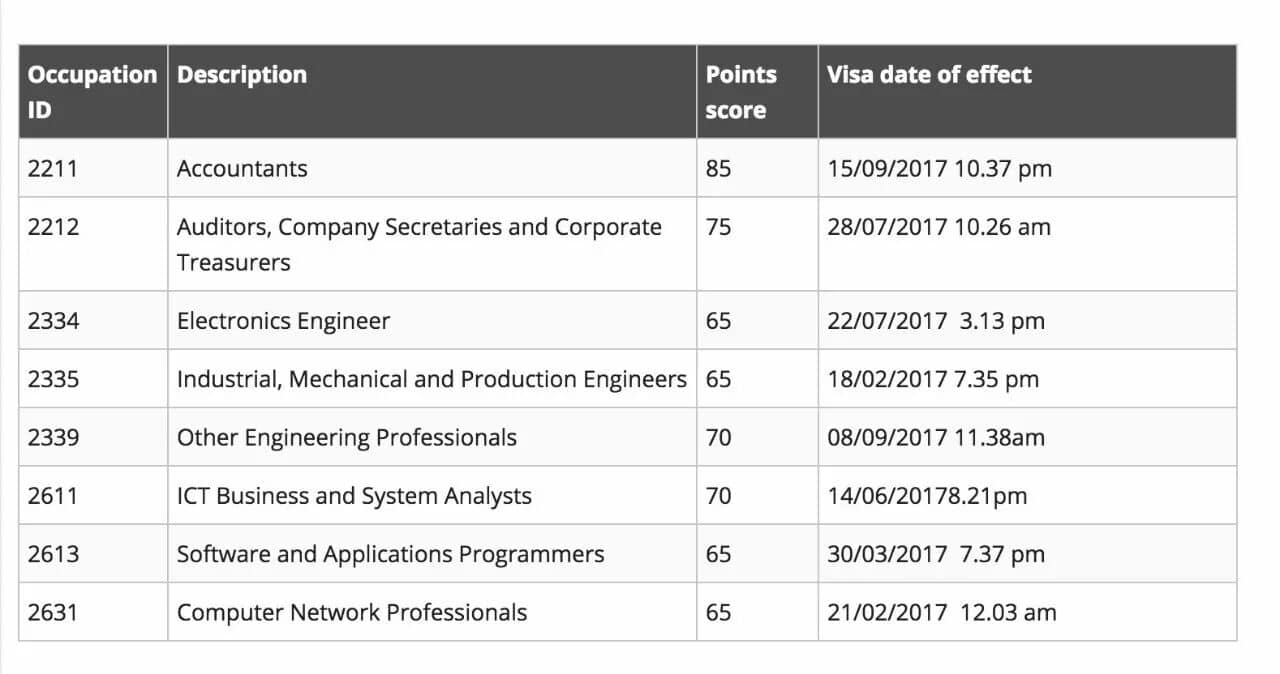1280x674 pixels.
Task: Click the points score 75 cell
Action: [x=757, y=244]
